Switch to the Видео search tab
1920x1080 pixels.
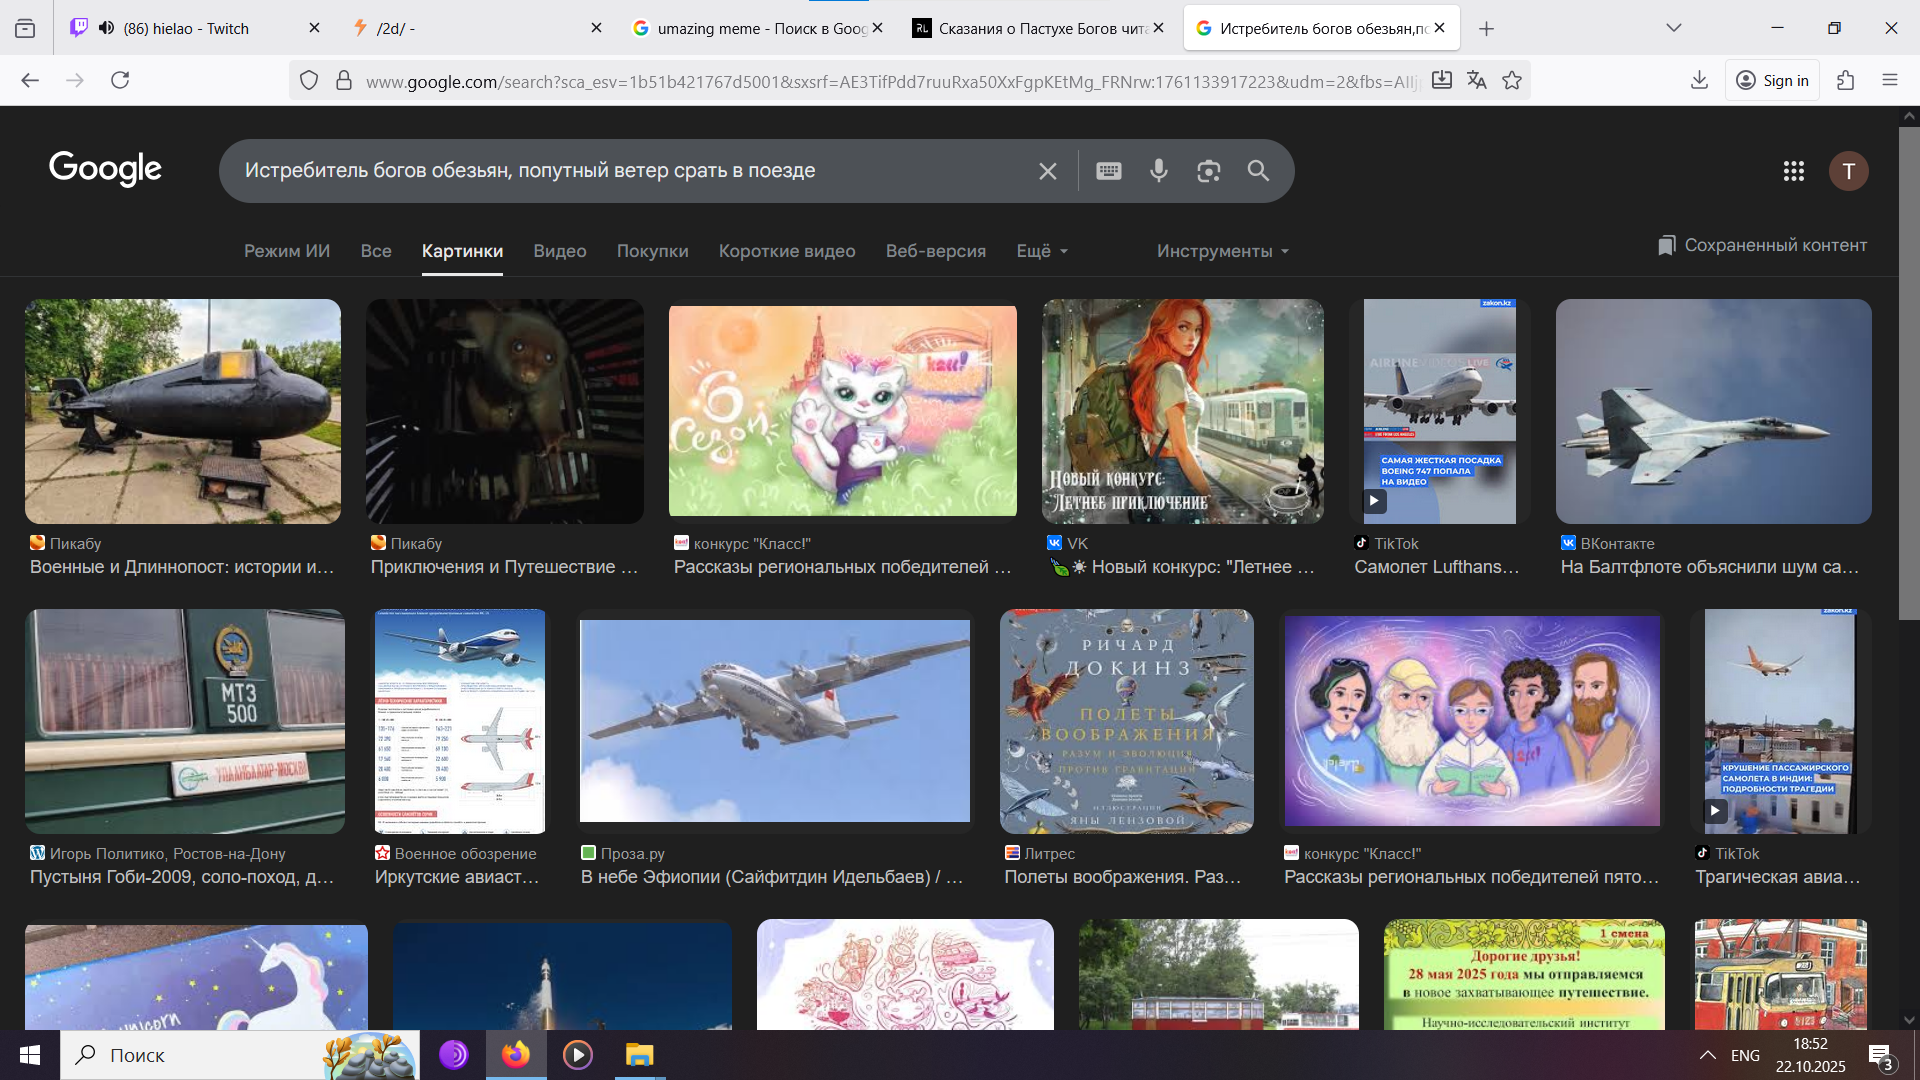pos(559,251)
